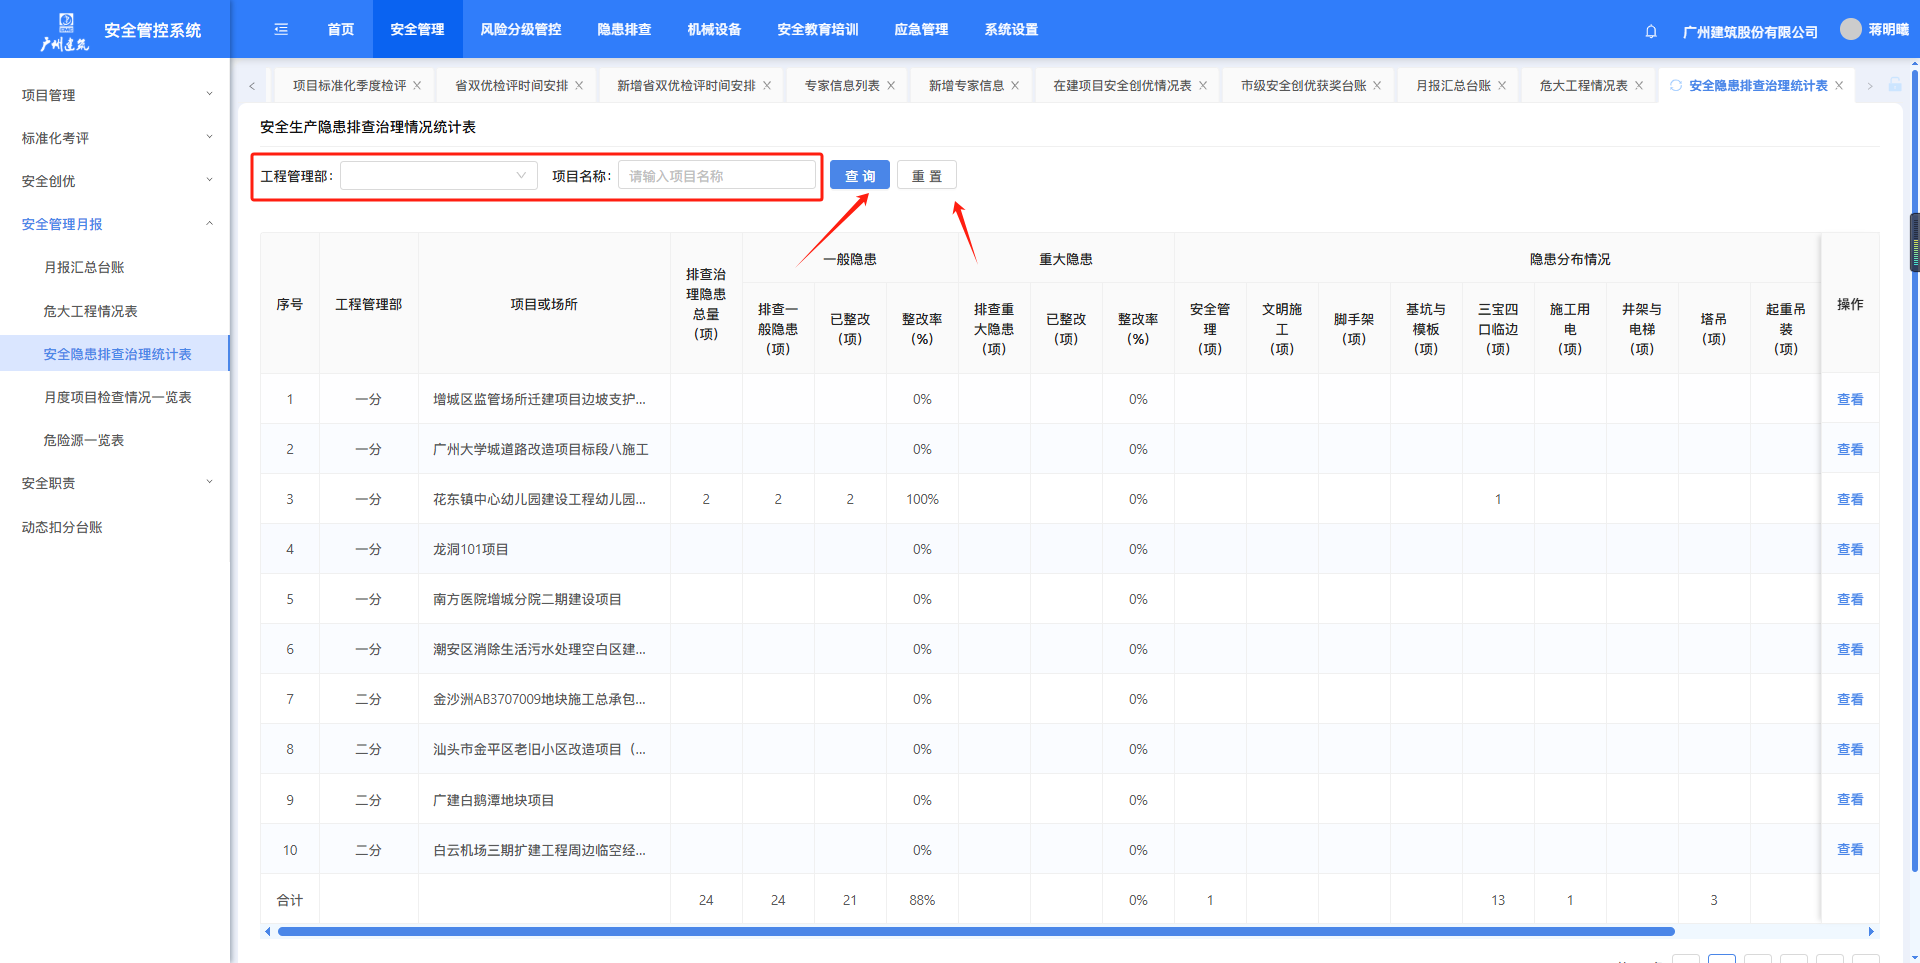Viewport: 1920px width, 963px height.
Task: Toggle the sidebar collapse hamburger icon
Action: [x=281, y=30]
